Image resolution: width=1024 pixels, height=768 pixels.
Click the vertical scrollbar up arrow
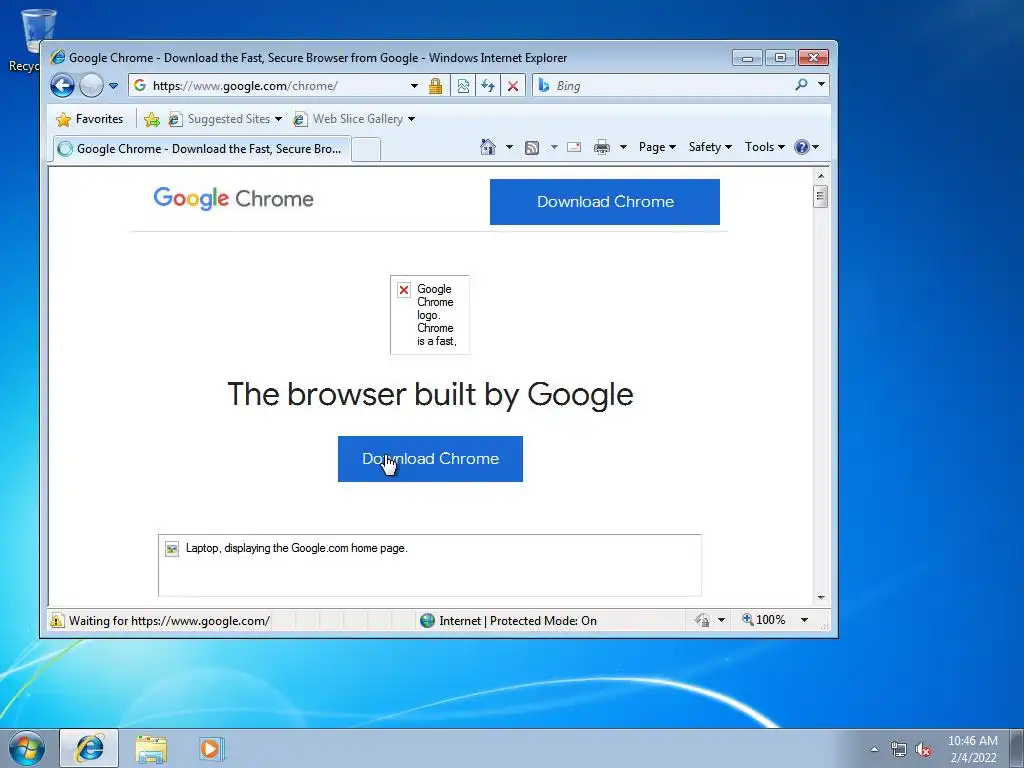821,176
